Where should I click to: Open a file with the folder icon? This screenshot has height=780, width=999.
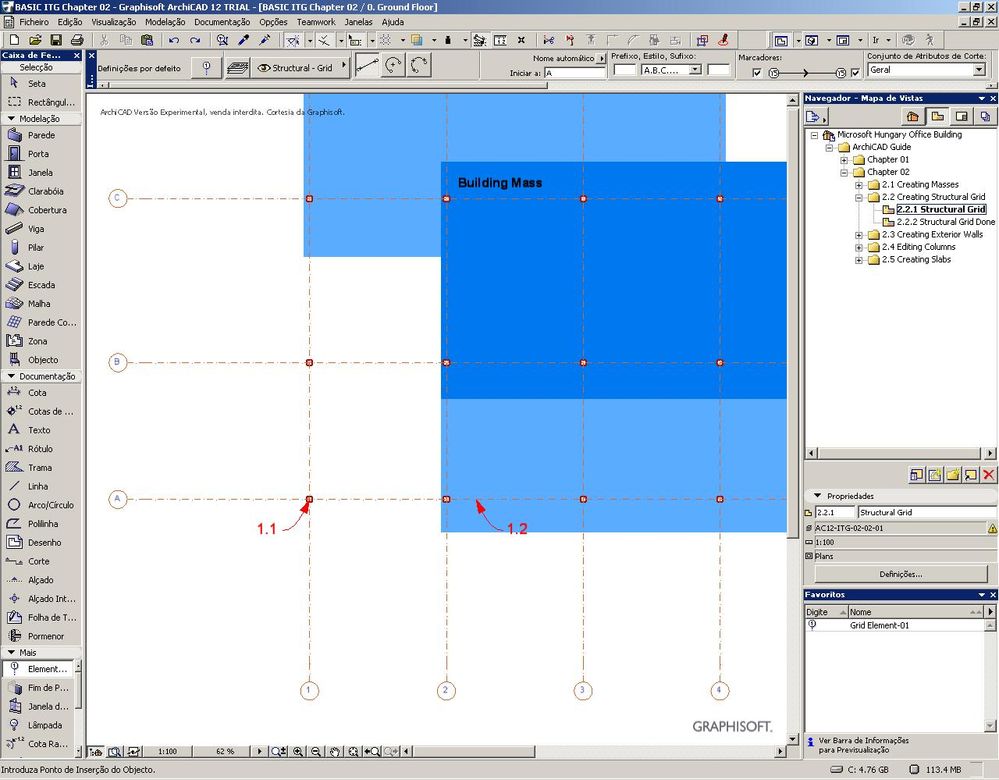tap(35, 40)
